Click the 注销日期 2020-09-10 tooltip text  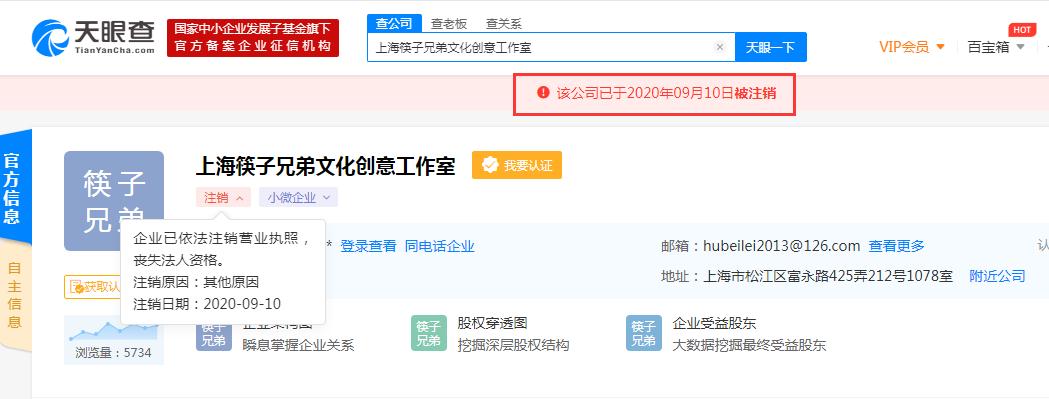click(207, 303)
